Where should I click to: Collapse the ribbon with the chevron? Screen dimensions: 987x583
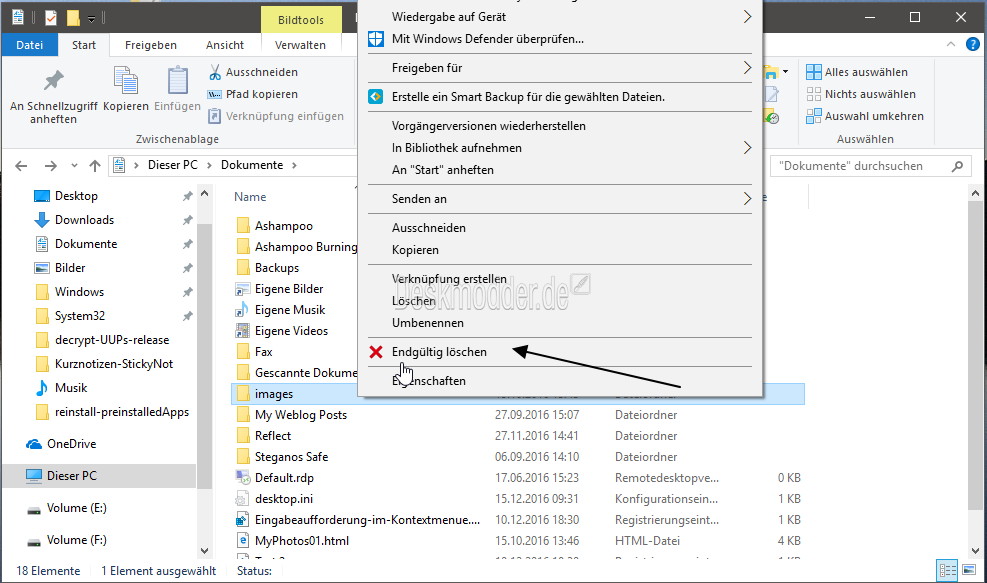pos(950,44)
